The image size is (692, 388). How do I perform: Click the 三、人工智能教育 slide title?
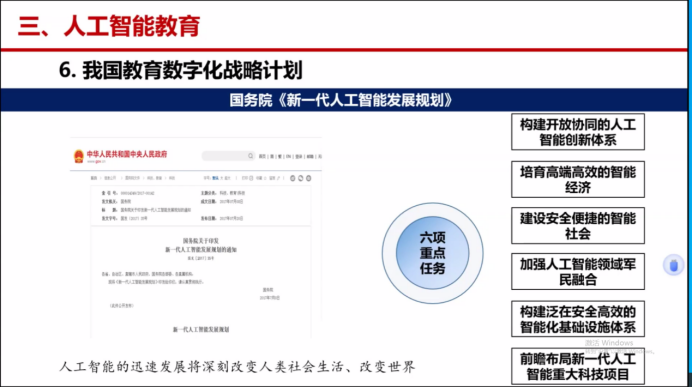tap(109, 26)
